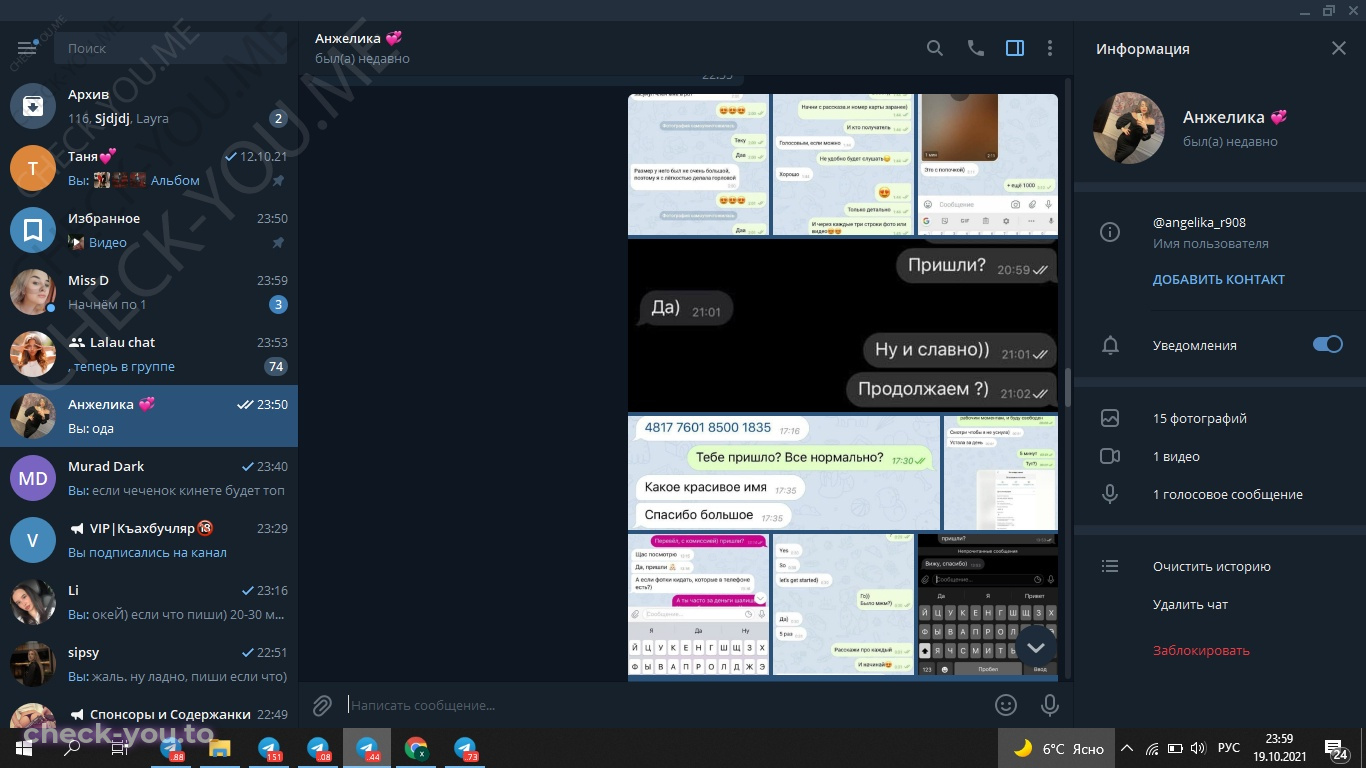Image resolution: width=1366 pixels, height=768 pixels.
Task: Click Очистить историю
Action: (x=1212, y=566)
